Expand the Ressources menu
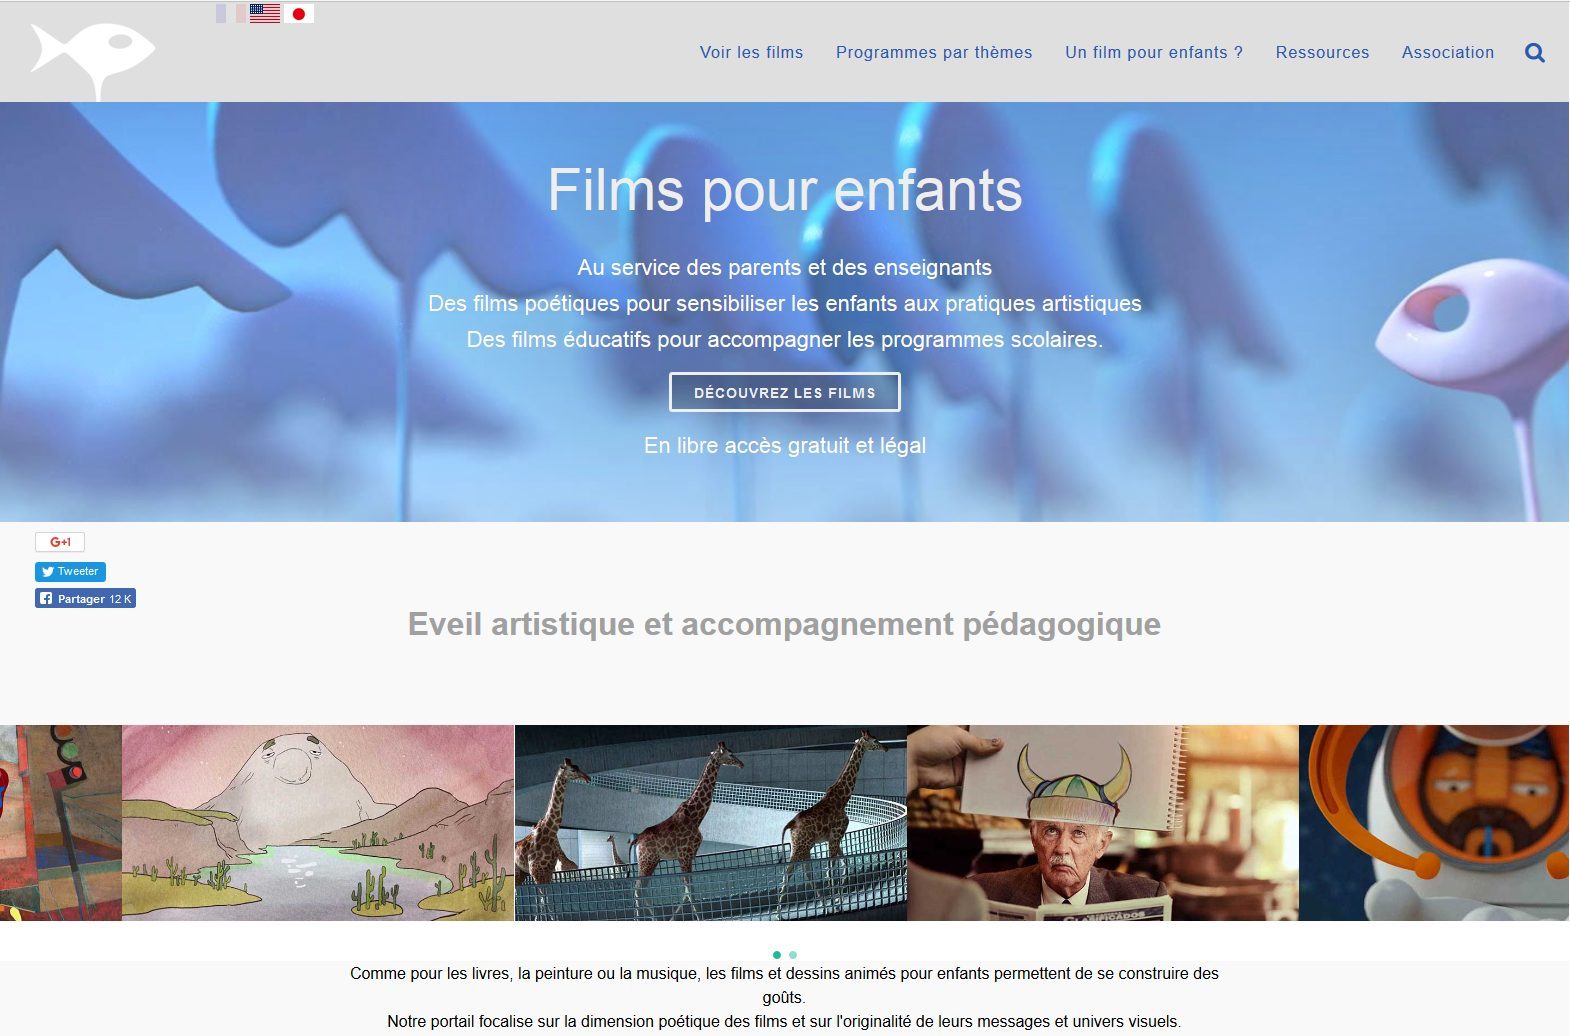The image size is (1570, 1036). coord(1322,53)
